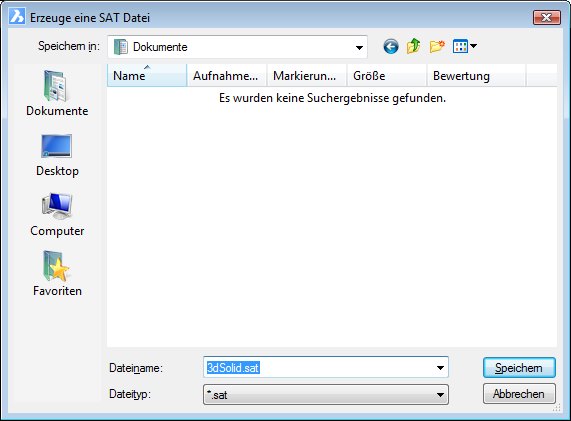571x421 pixels.
Task: Click the Abbrechen button
Action: point(519,394)
